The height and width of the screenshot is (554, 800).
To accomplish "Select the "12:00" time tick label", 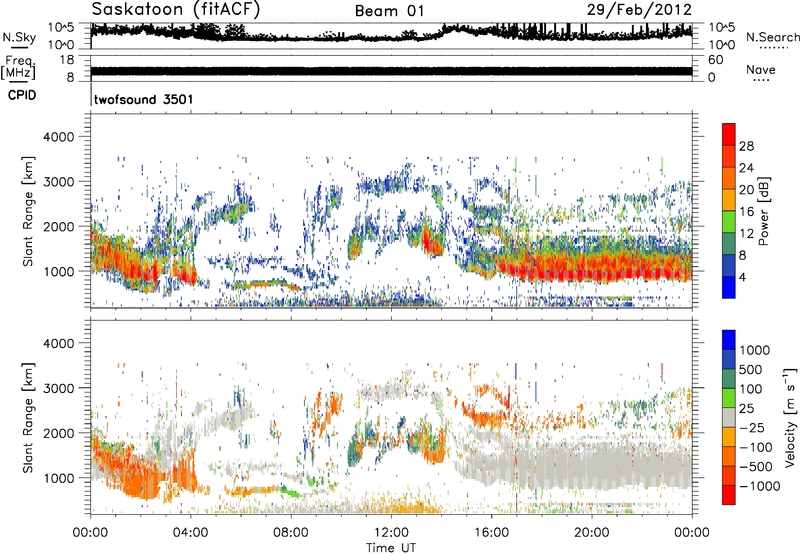I will pyautogui.click(x=391, y=533).
